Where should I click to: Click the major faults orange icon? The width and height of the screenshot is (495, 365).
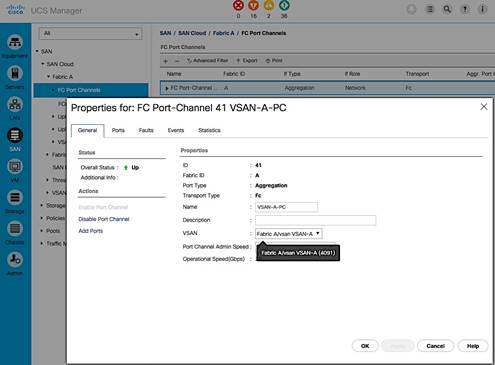click(254, 5)
